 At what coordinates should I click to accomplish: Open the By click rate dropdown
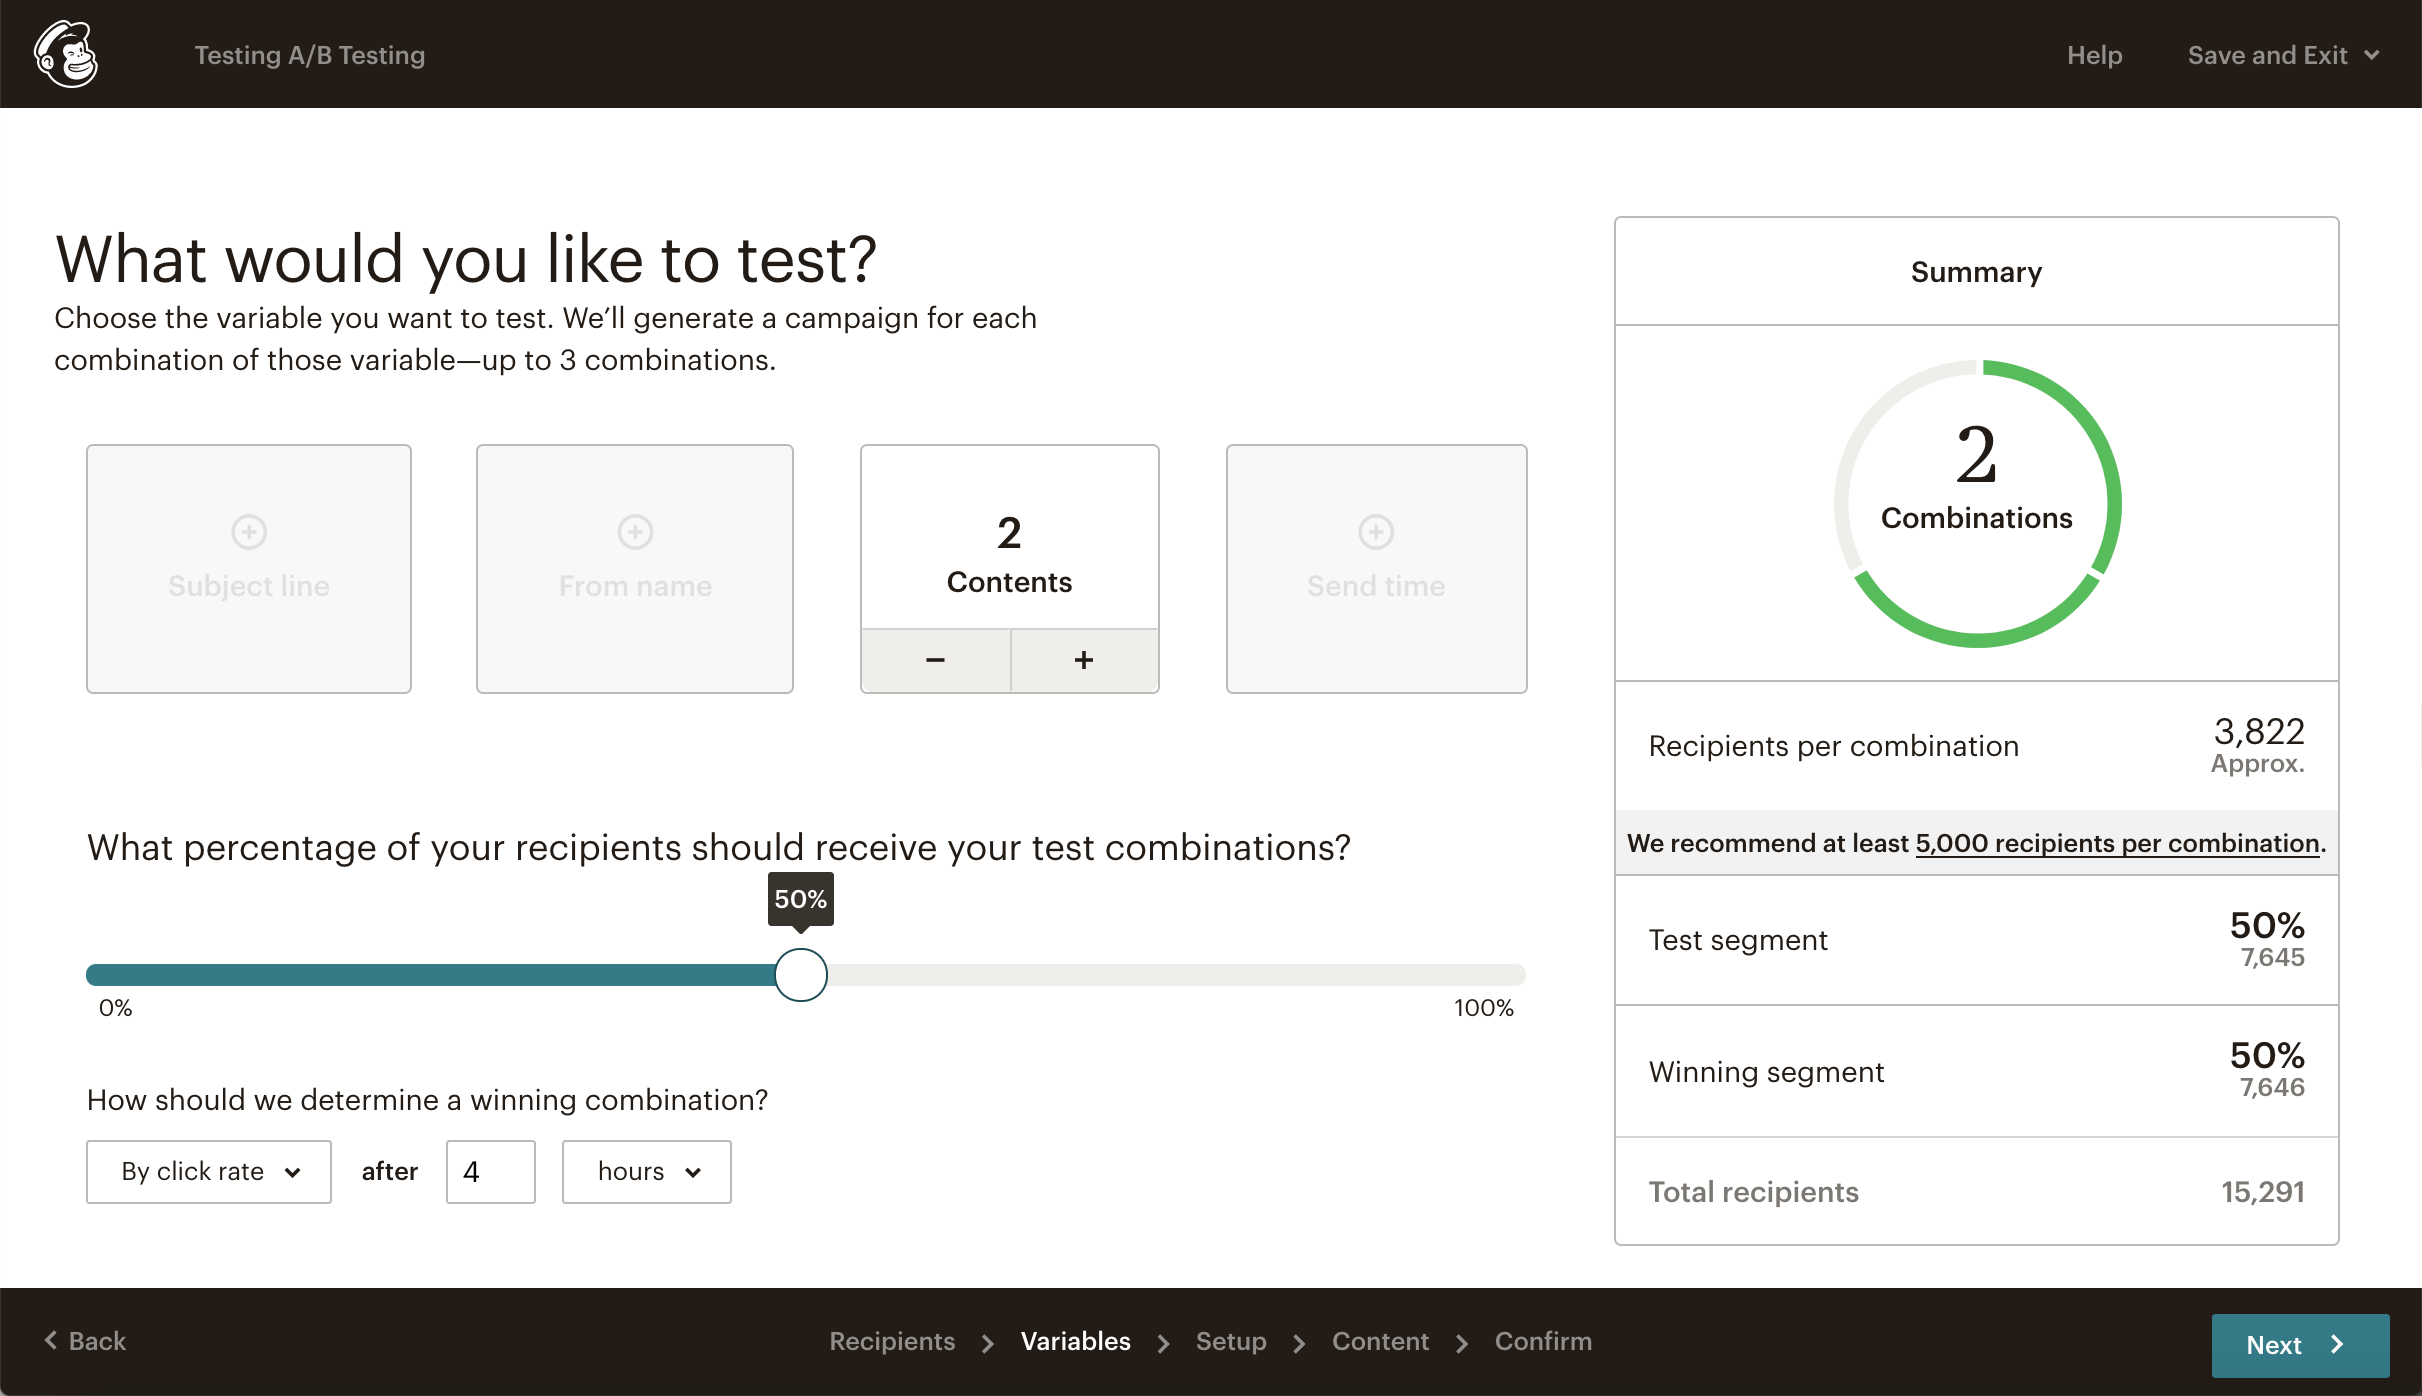tap(209, 1171)
